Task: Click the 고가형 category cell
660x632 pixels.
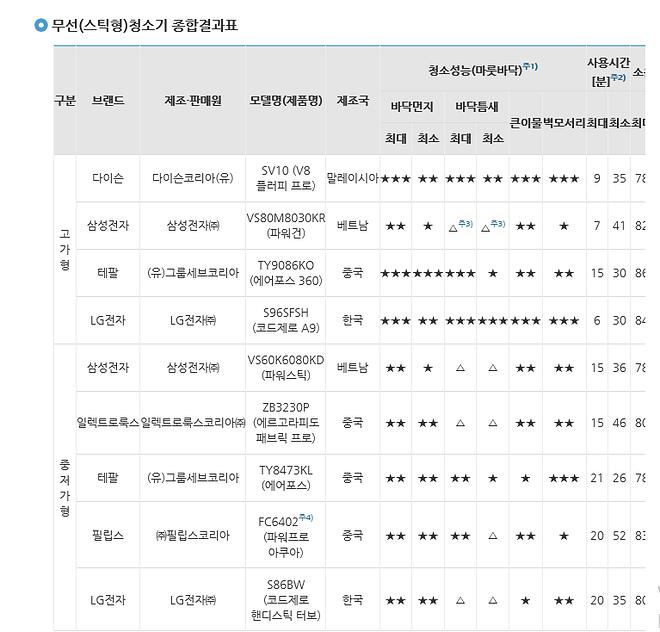Action: point(64,249)
